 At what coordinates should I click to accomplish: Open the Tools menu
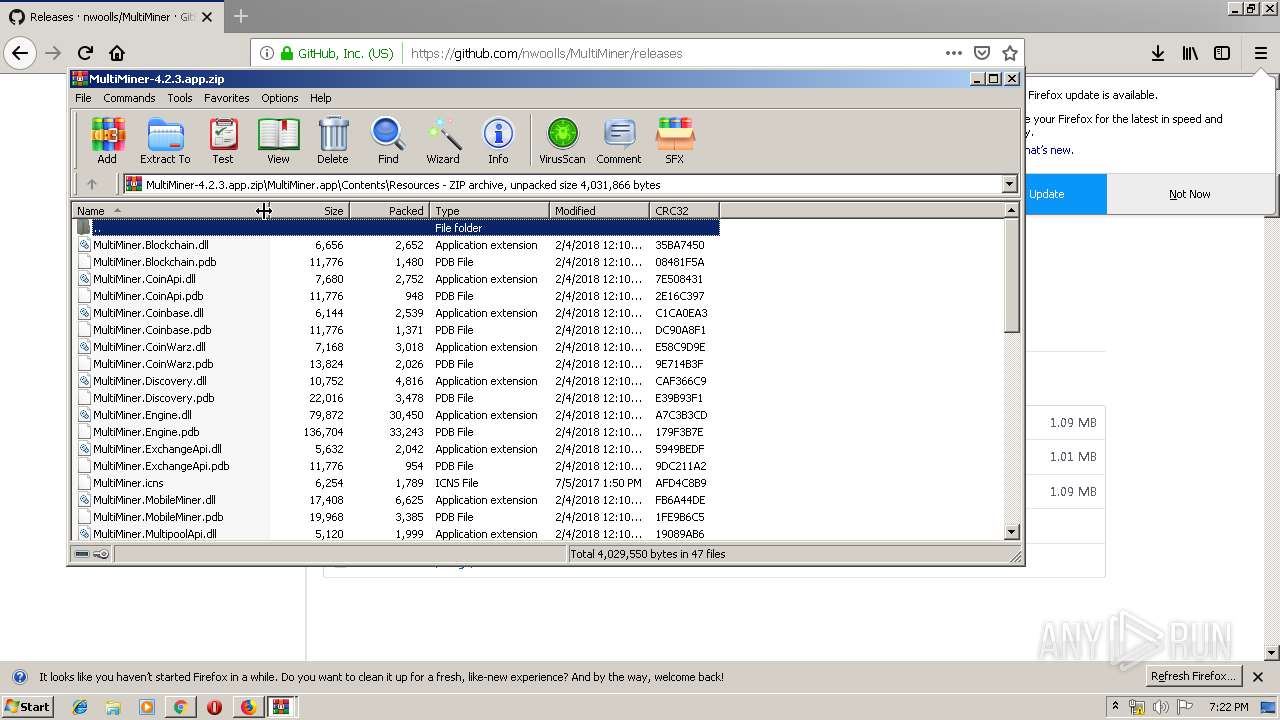(180, 98)
